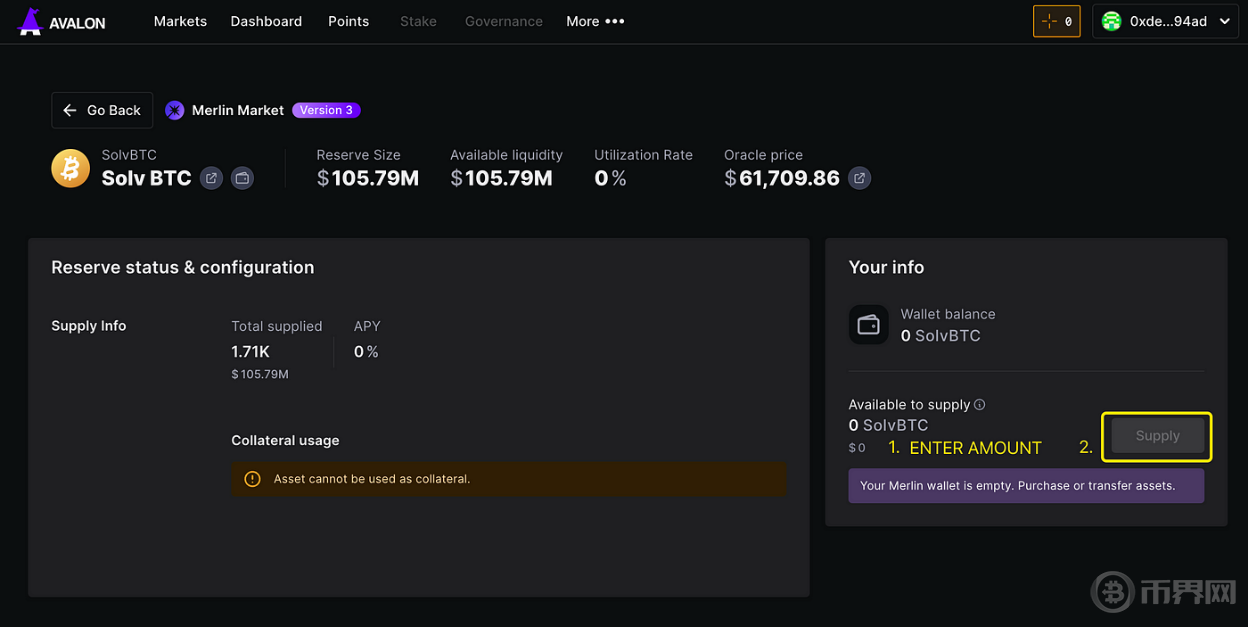1248x627 pixels.
Task: Open the More menu
Action: click(595, 21)
